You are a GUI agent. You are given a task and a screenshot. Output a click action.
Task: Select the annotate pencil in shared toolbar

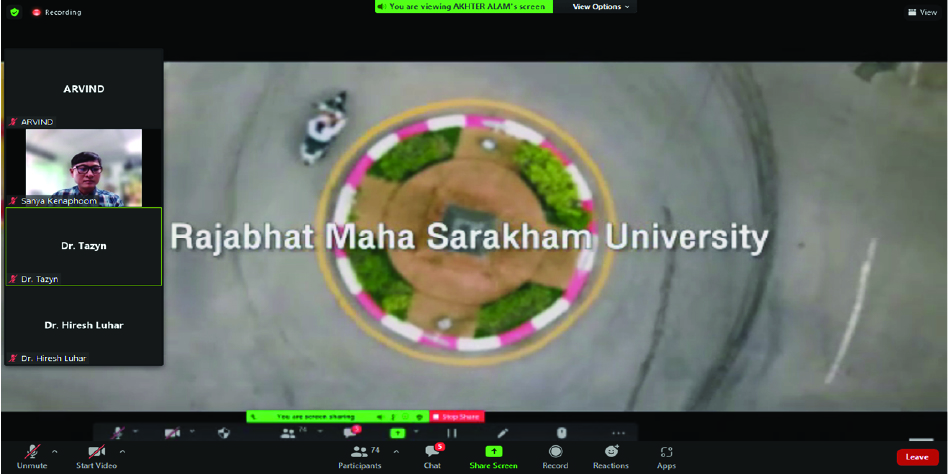click(x=502, y=433)
